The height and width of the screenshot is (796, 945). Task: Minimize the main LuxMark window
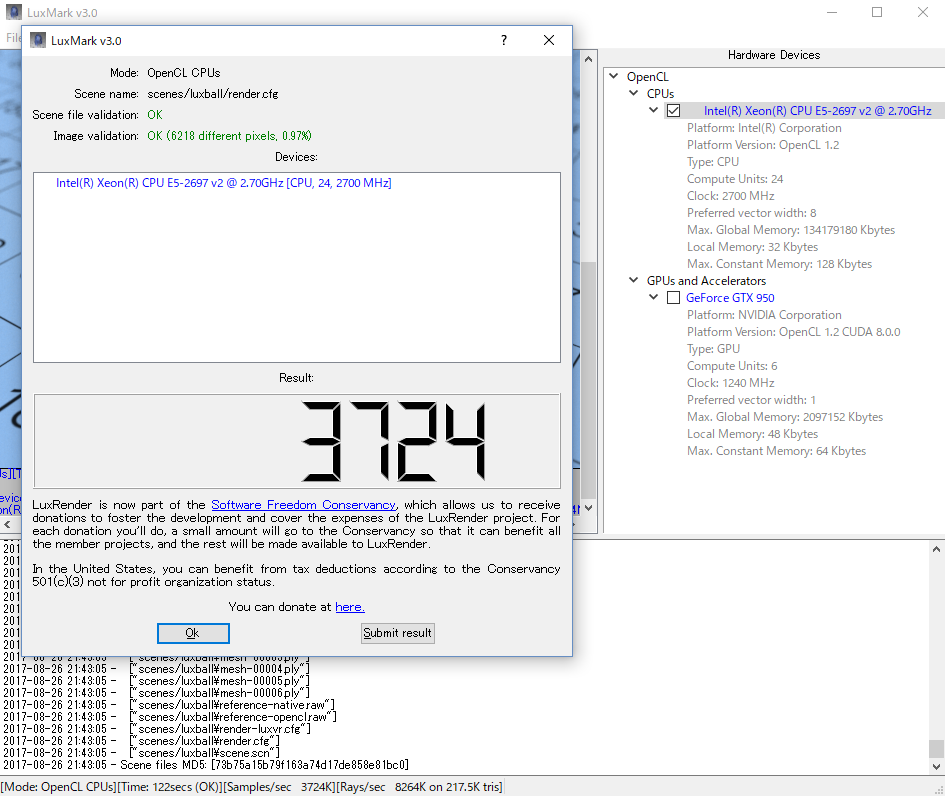point(831,12)
